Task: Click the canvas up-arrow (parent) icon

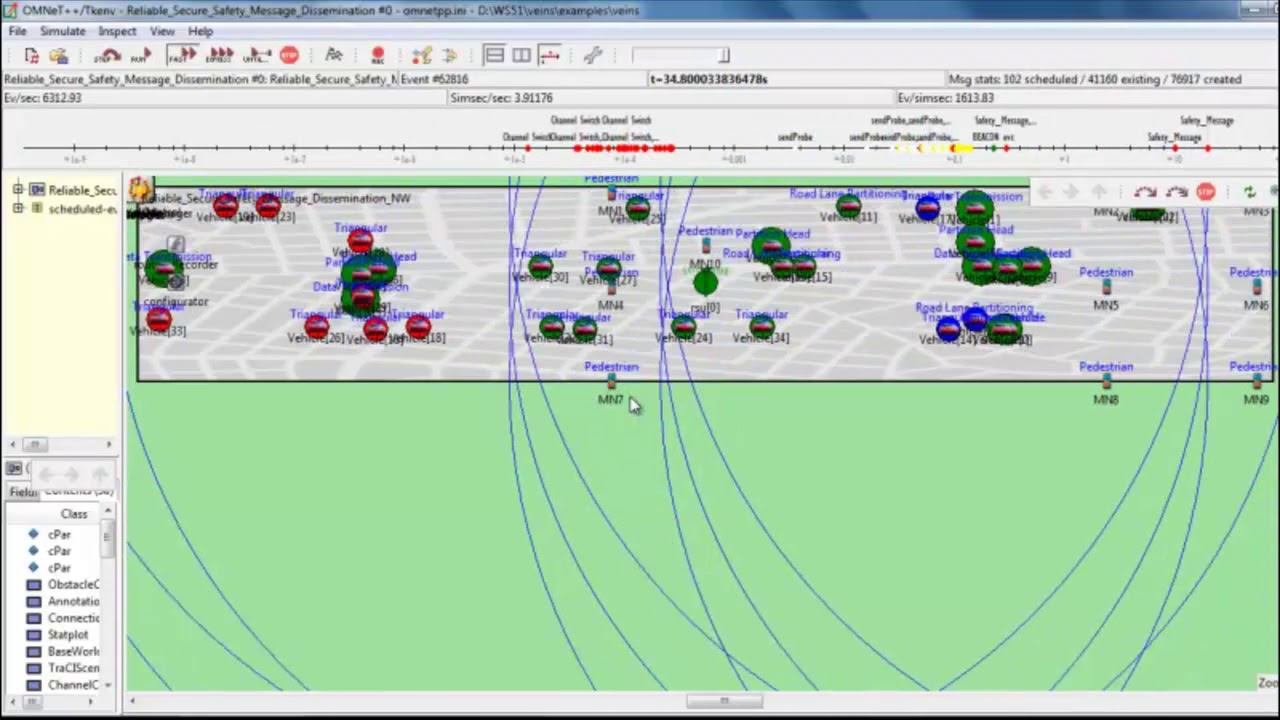Action: coord(1099,191)
